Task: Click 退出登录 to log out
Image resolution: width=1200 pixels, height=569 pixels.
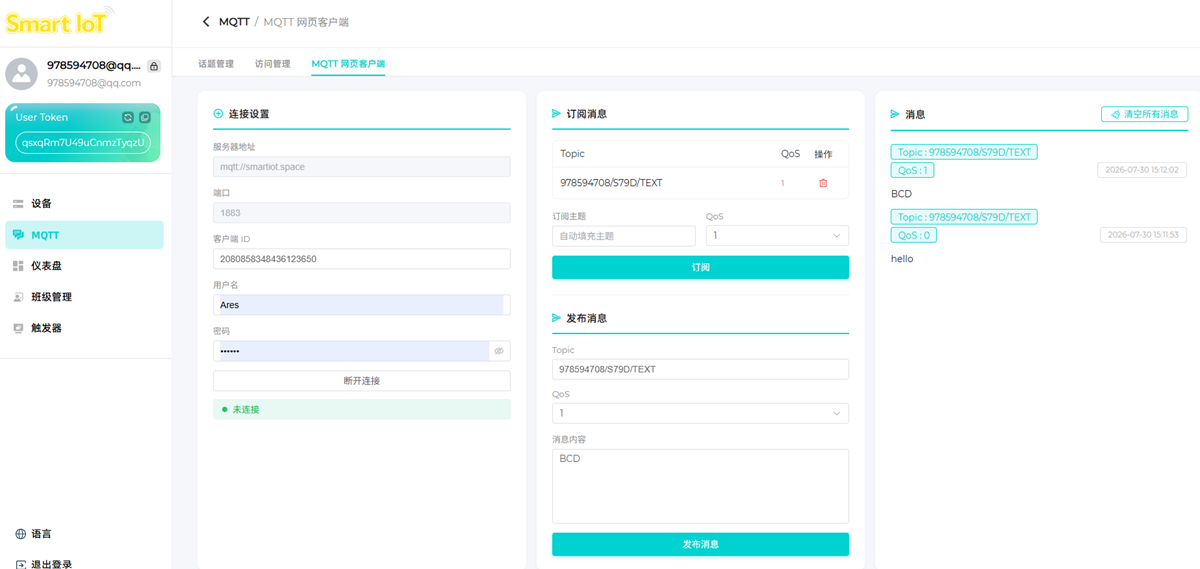Action: [x=43, y=564]
